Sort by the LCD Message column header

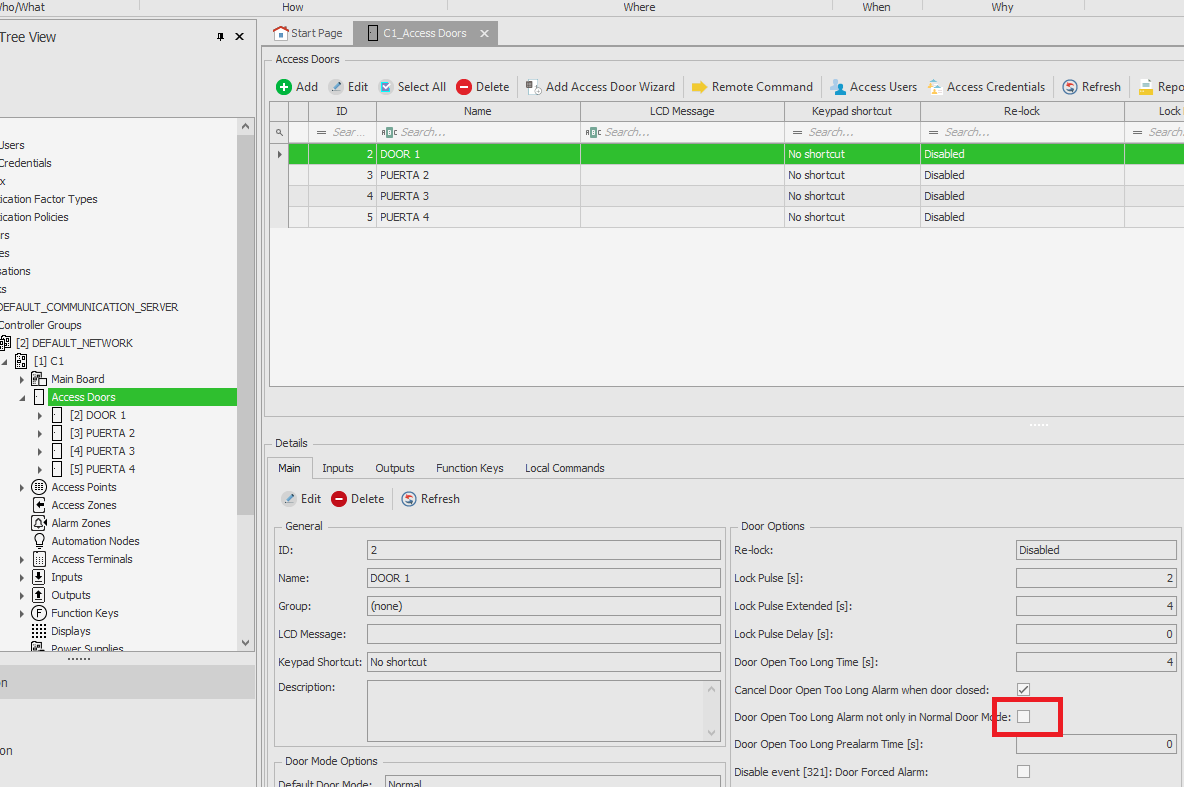682,111
